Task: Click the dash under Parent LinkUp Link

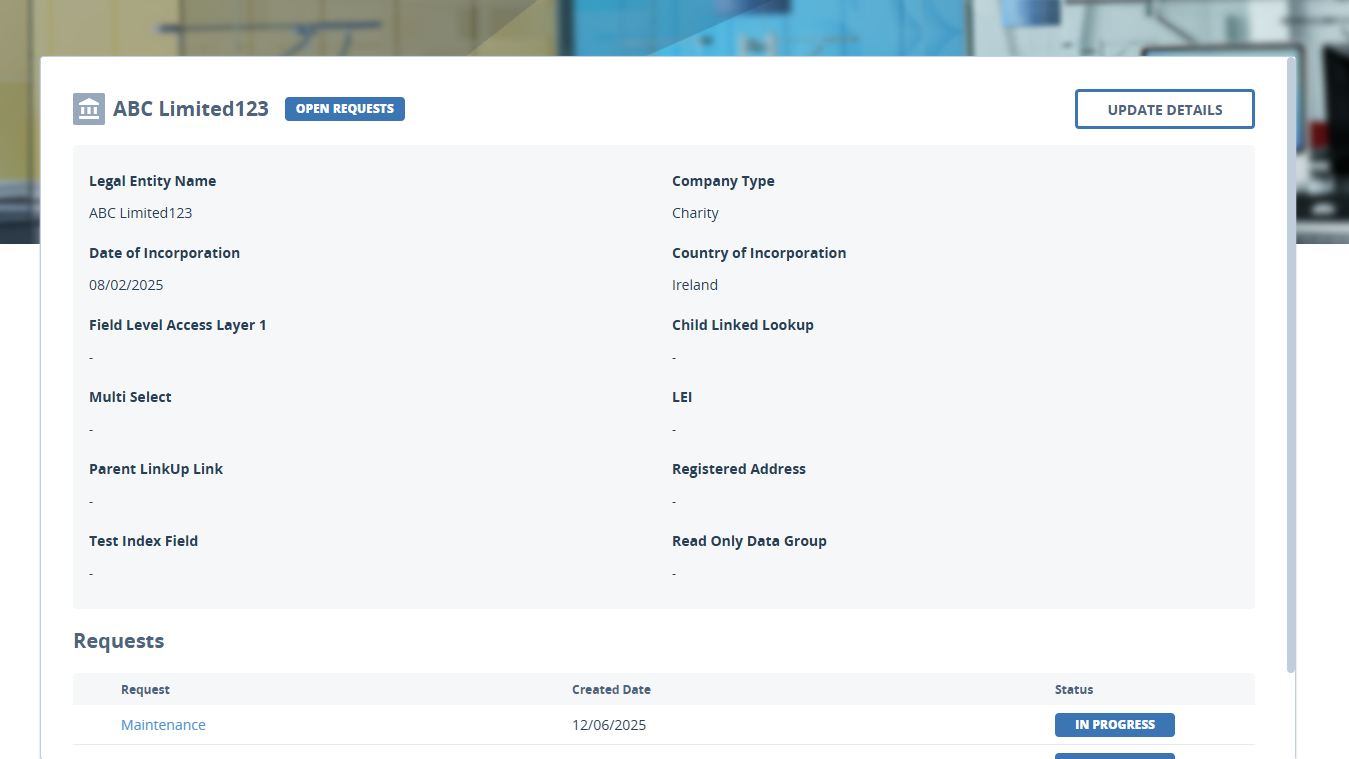Action: coord(91,500)
